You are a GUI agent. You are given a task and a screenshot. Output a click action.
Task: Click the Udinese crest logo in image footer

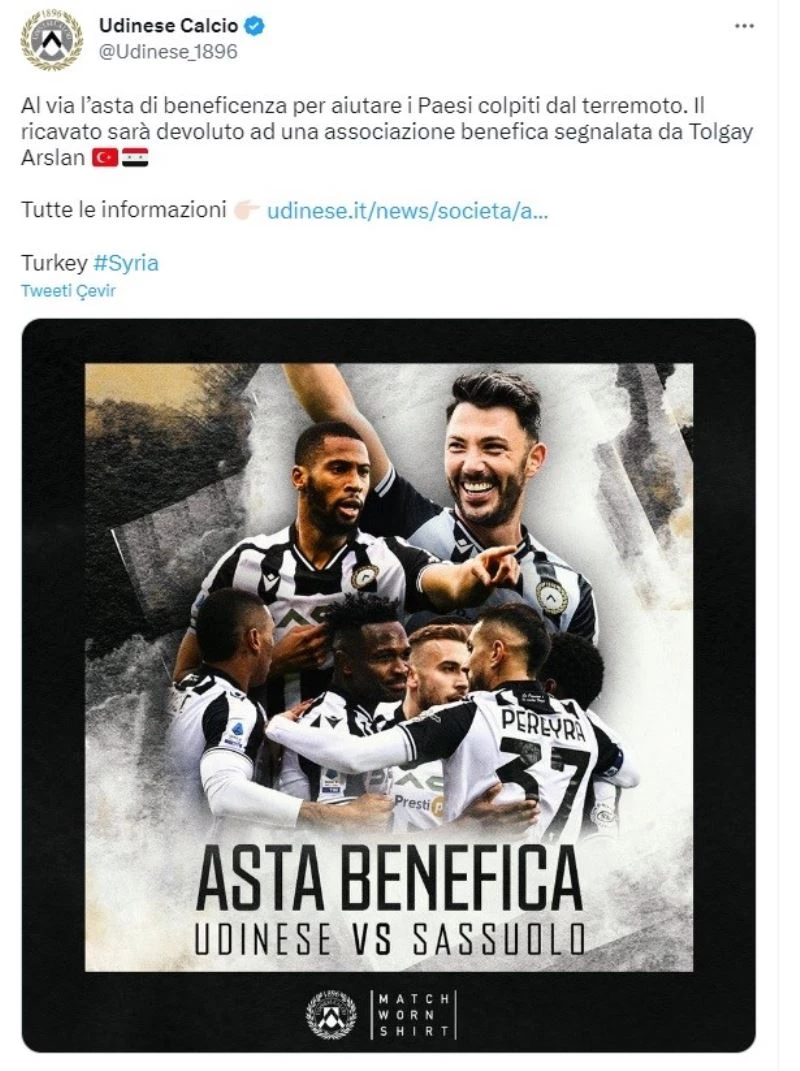click(331, 1015)
